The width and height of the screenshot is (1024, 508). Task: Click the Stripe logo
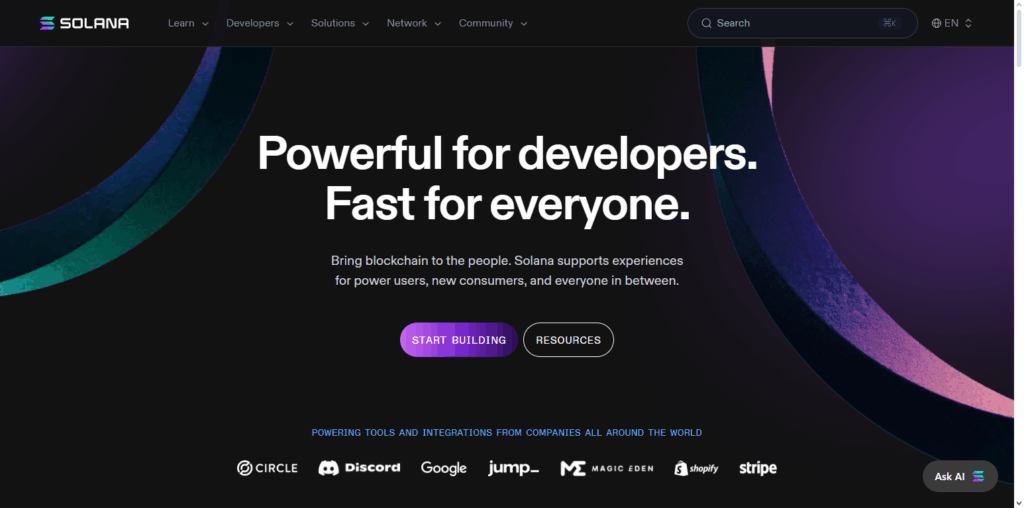[758, 468]
